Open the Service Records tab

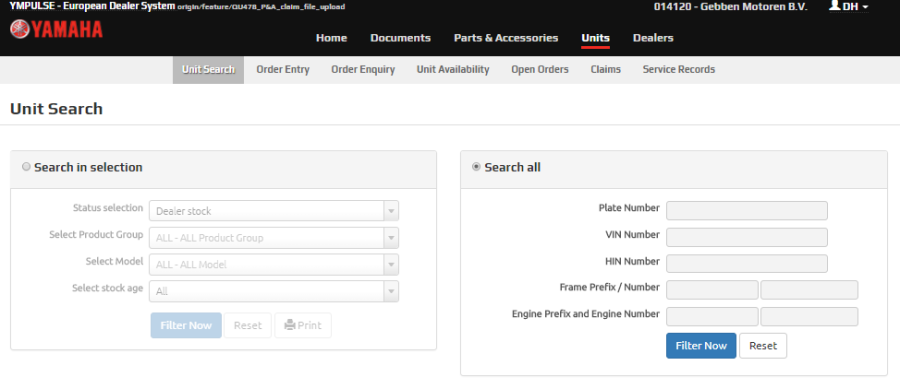click(x=679, y=69)
